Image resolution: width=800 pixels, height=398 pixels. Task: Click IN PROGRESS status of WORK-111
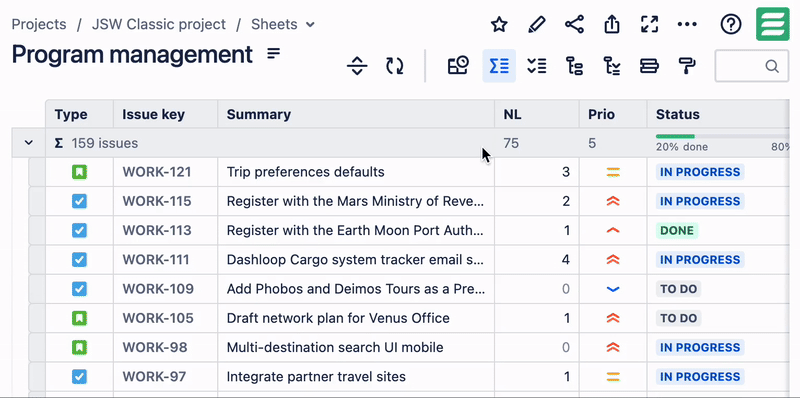coord(700,260)
